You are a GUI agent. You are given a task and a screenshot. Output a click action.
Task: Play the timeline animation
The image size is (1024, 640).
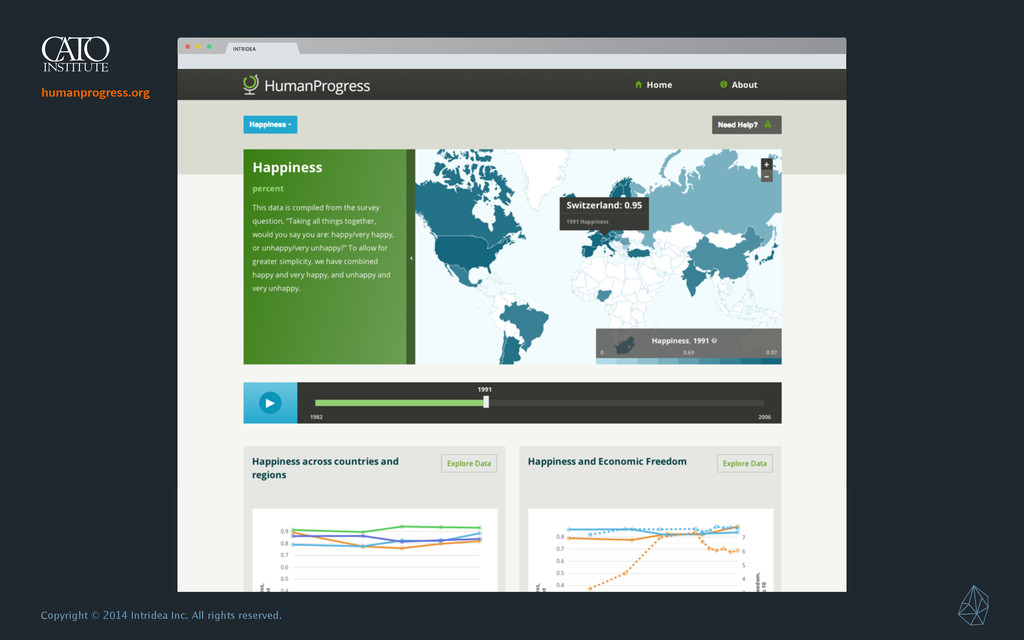[270, 403]
